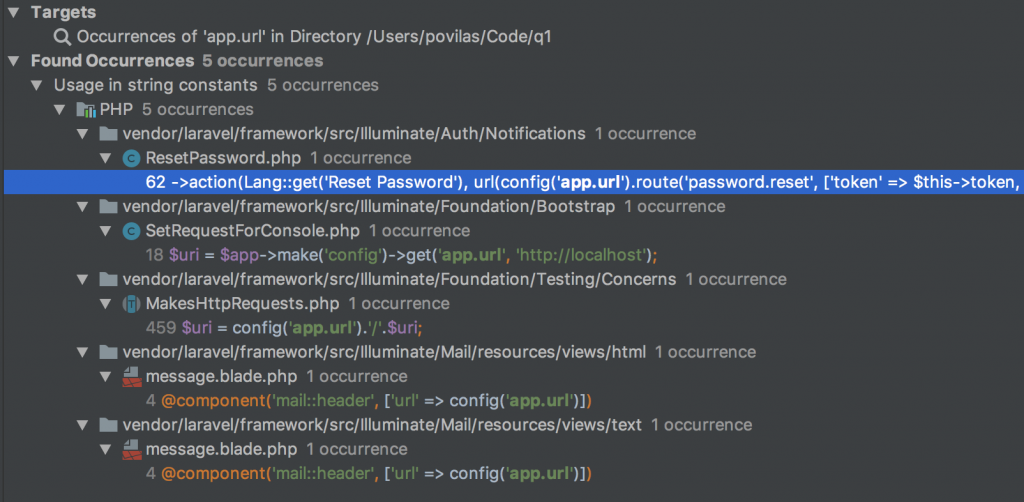Click the views/html folder icon
Screen dimensions: 1024x502
108,353
